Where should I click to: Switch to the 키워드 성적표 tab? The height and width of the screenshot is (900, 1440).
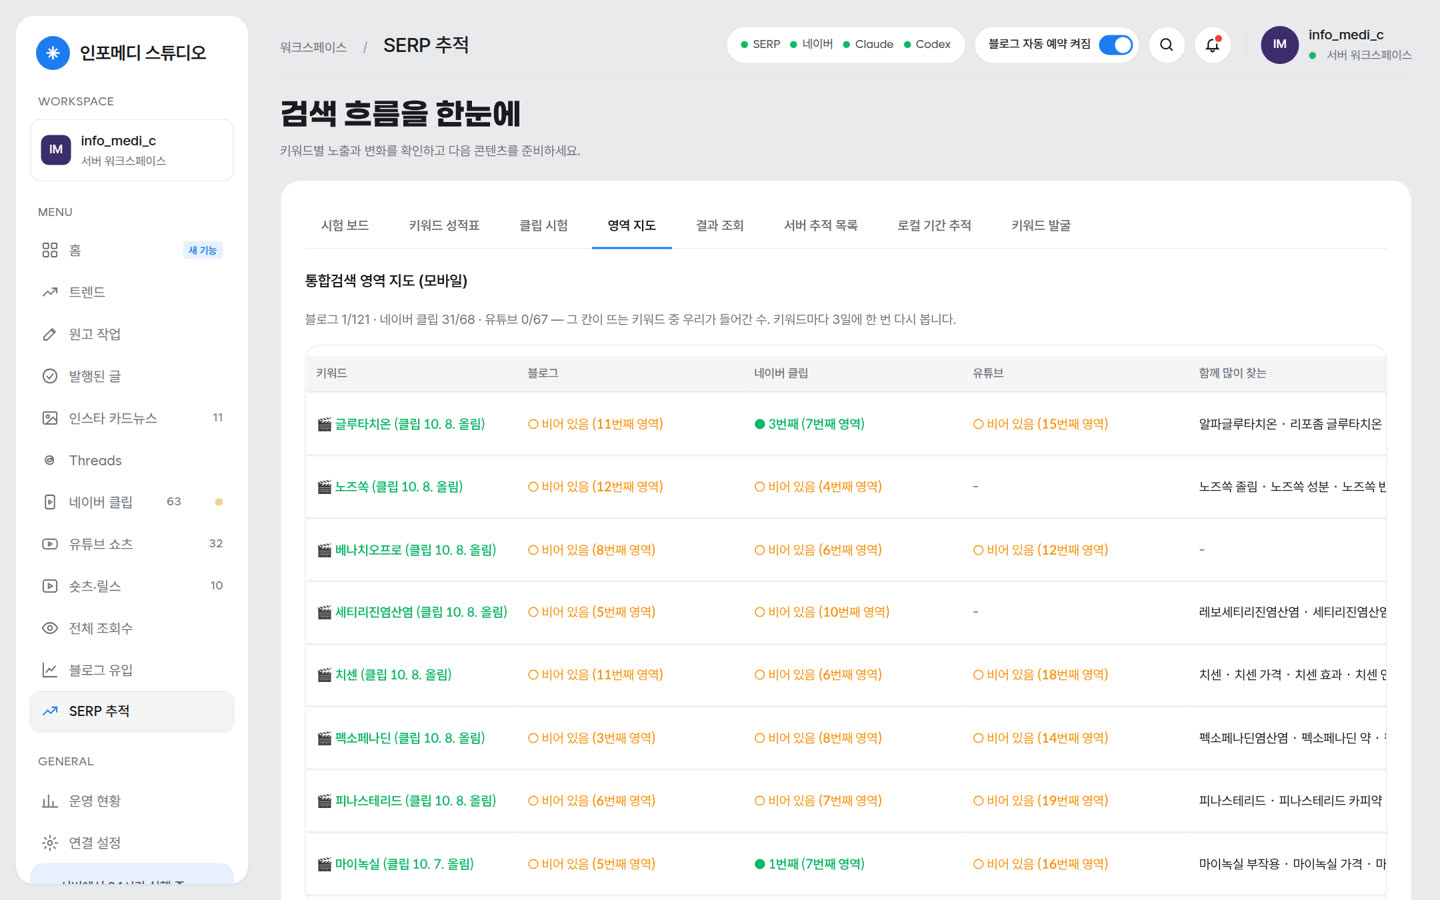click(444, 226)
